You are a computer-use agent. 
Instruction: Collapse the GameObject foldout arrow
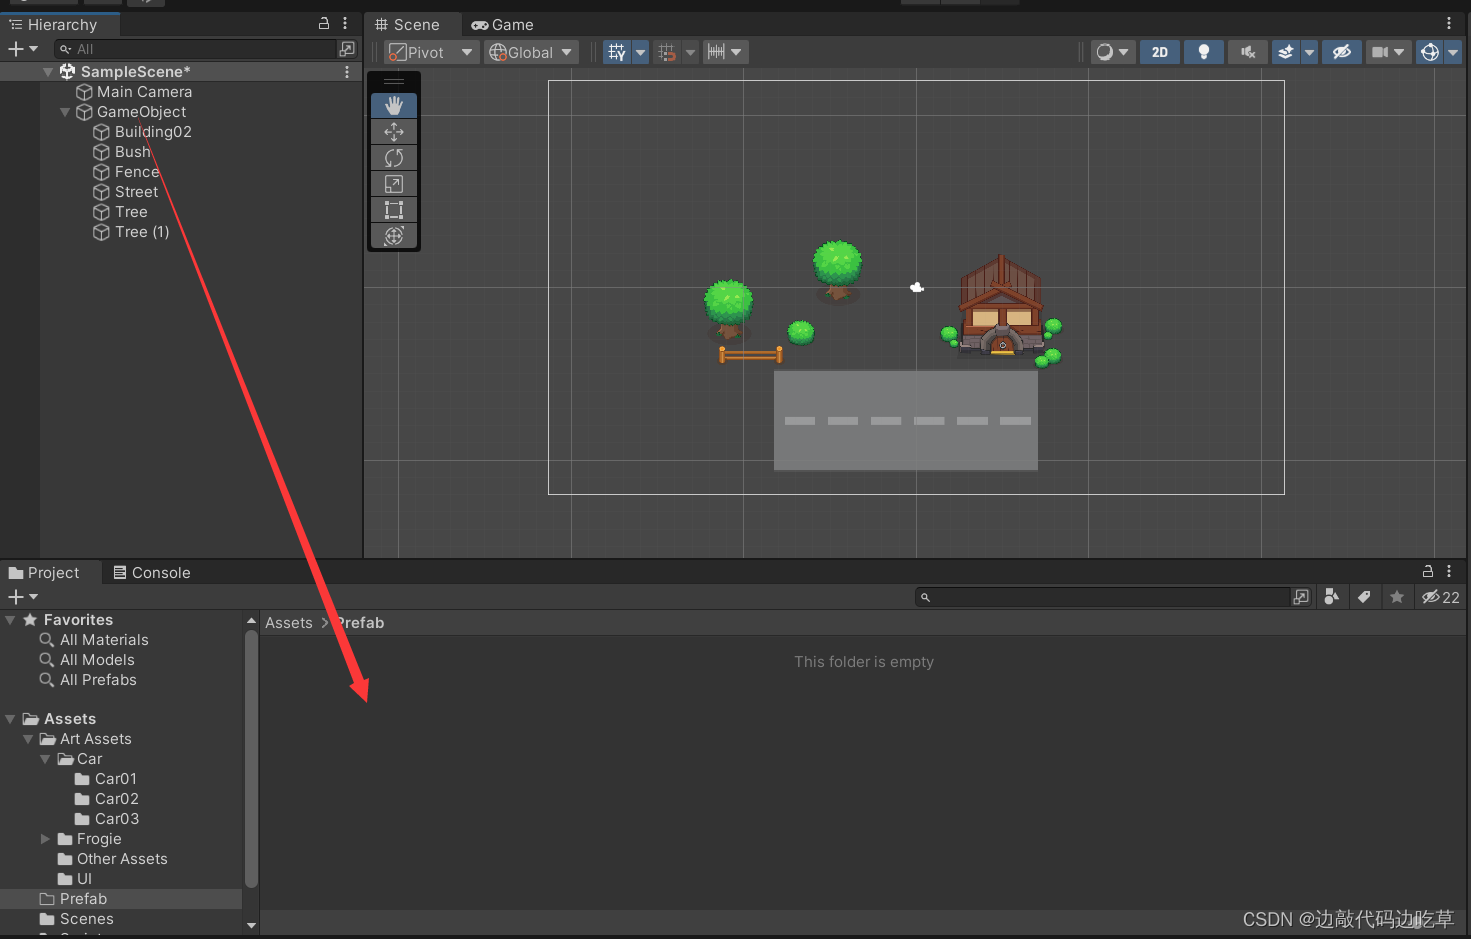coord(65,111)
